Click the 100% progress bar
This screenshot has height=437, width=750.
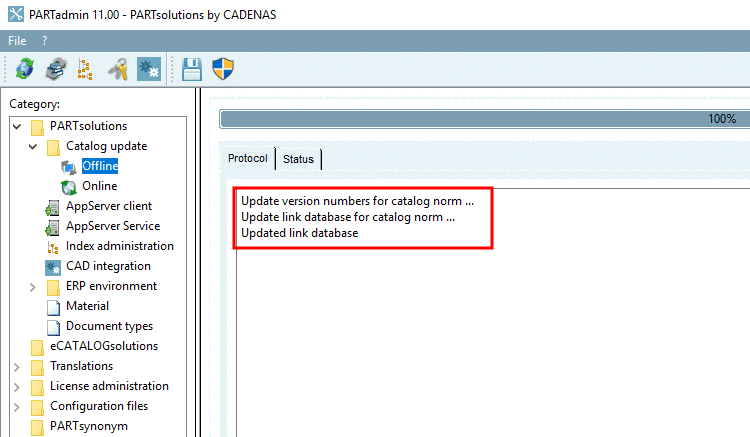pos(485,119)
